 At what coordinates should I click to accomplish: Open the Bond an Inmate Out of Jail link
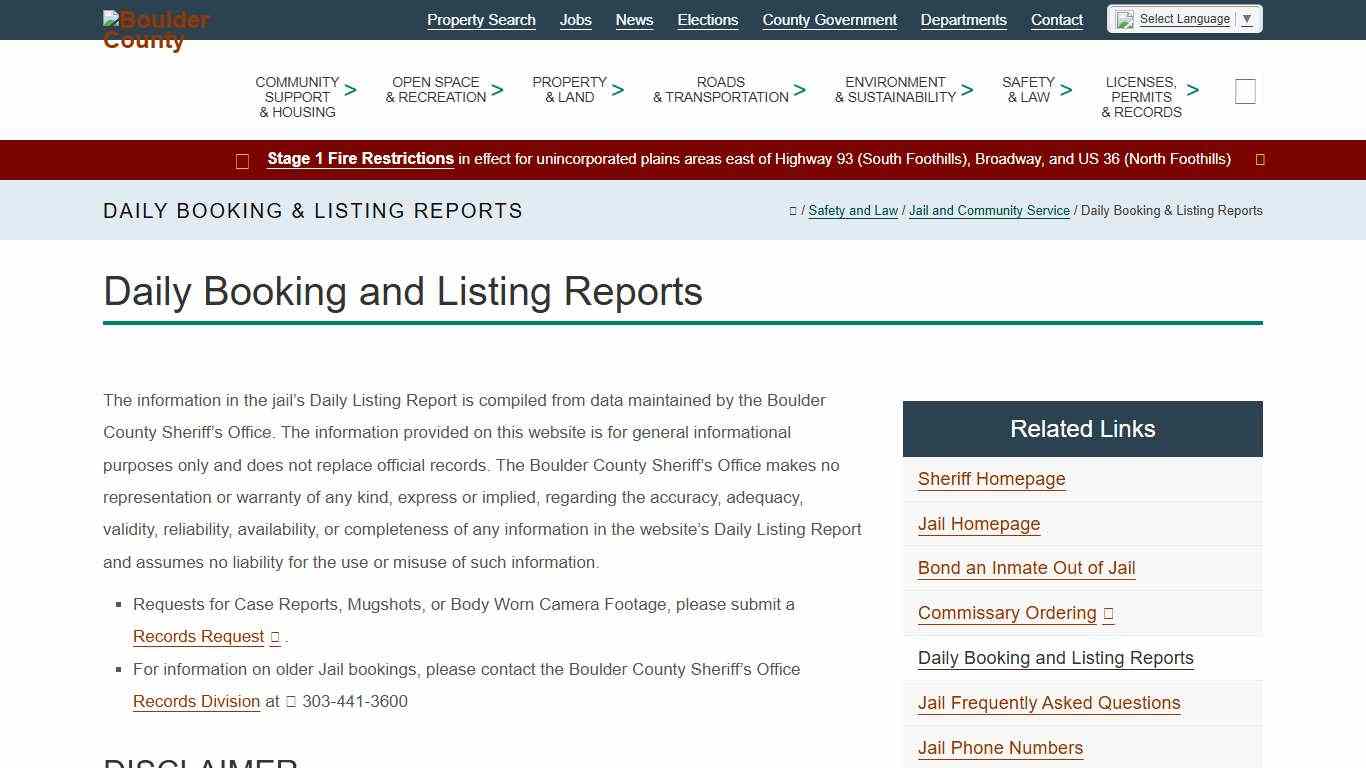(1026, 568)
